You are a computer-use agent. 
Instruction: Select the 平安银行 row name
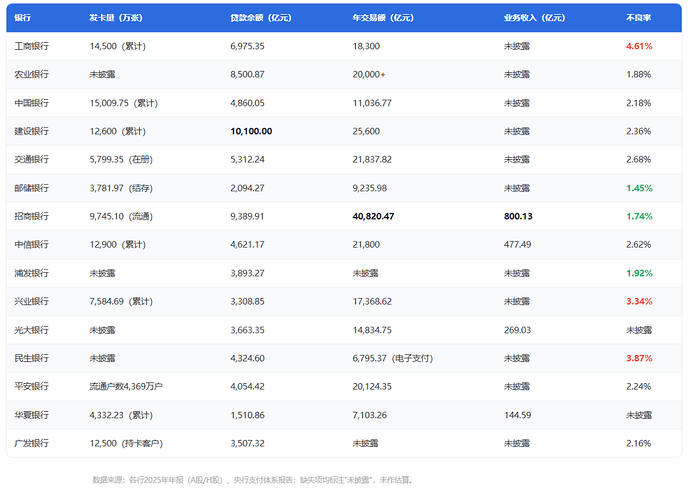(31, 386)
